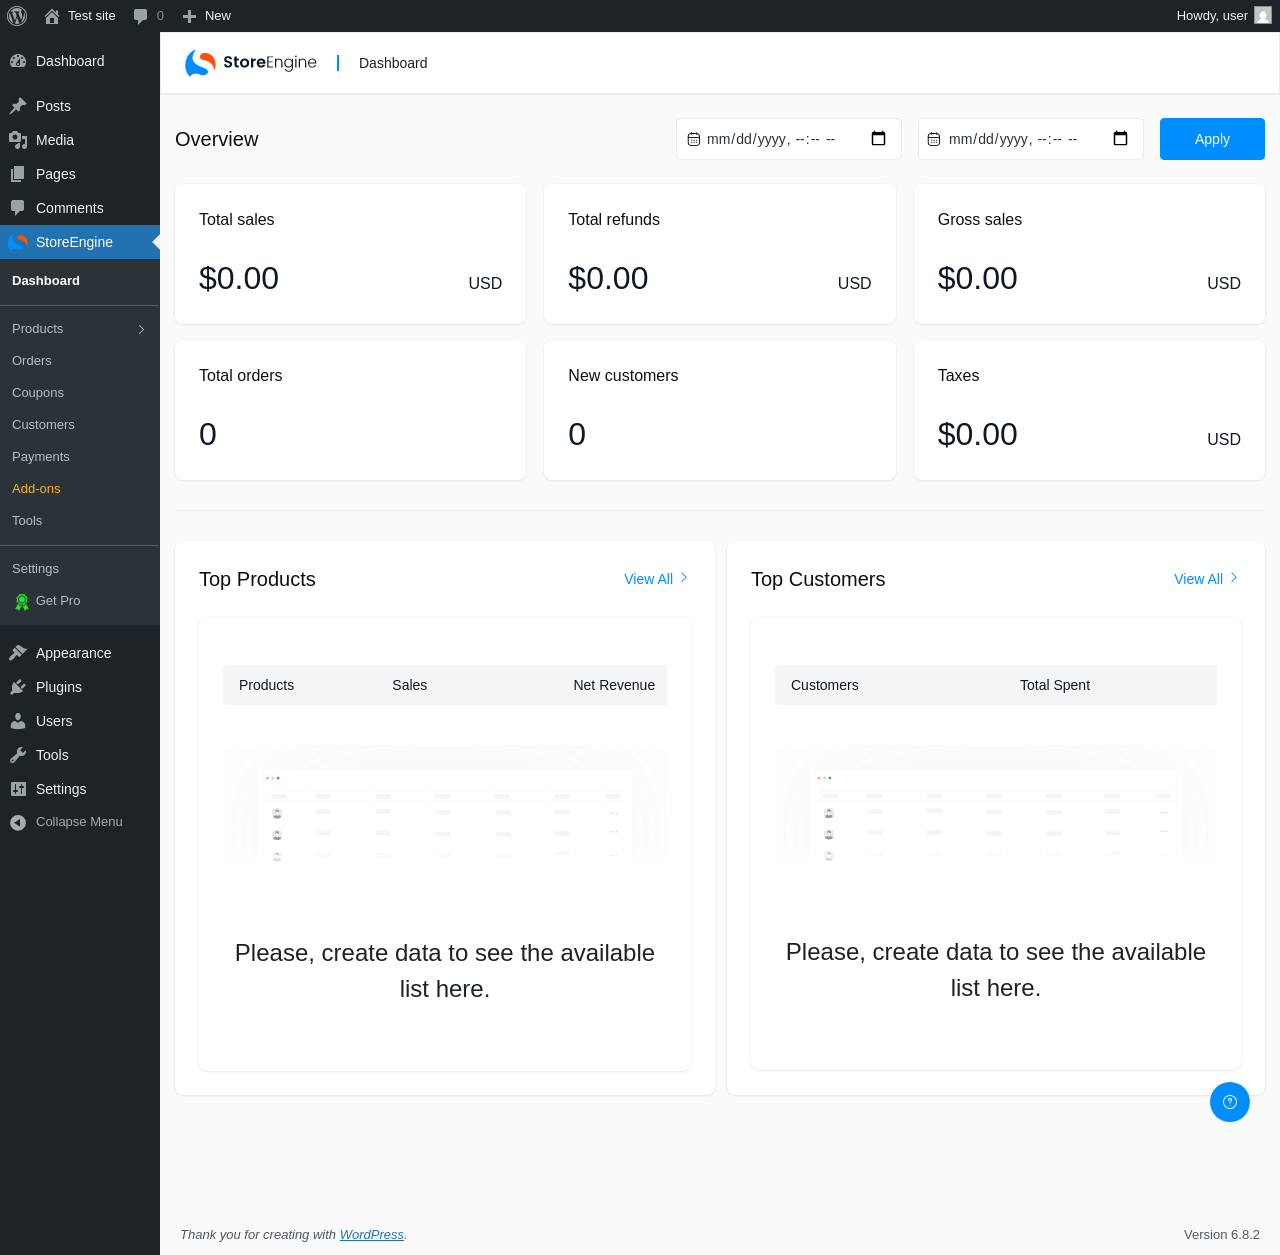
Task: Click the Tools wrench icon
Action: click(x=18, y=755)
